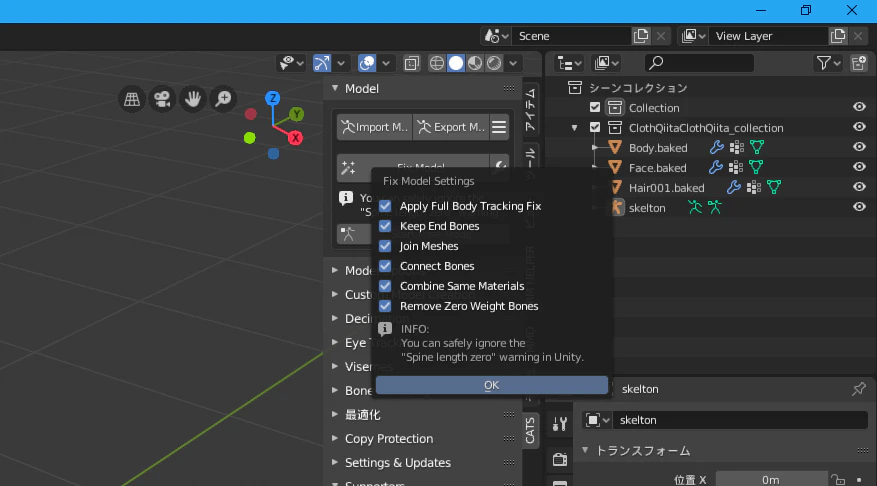
Task: Uncheck Apply Full Body Tracking Fix
Action: pyautogui.click(x=385, y=206)
